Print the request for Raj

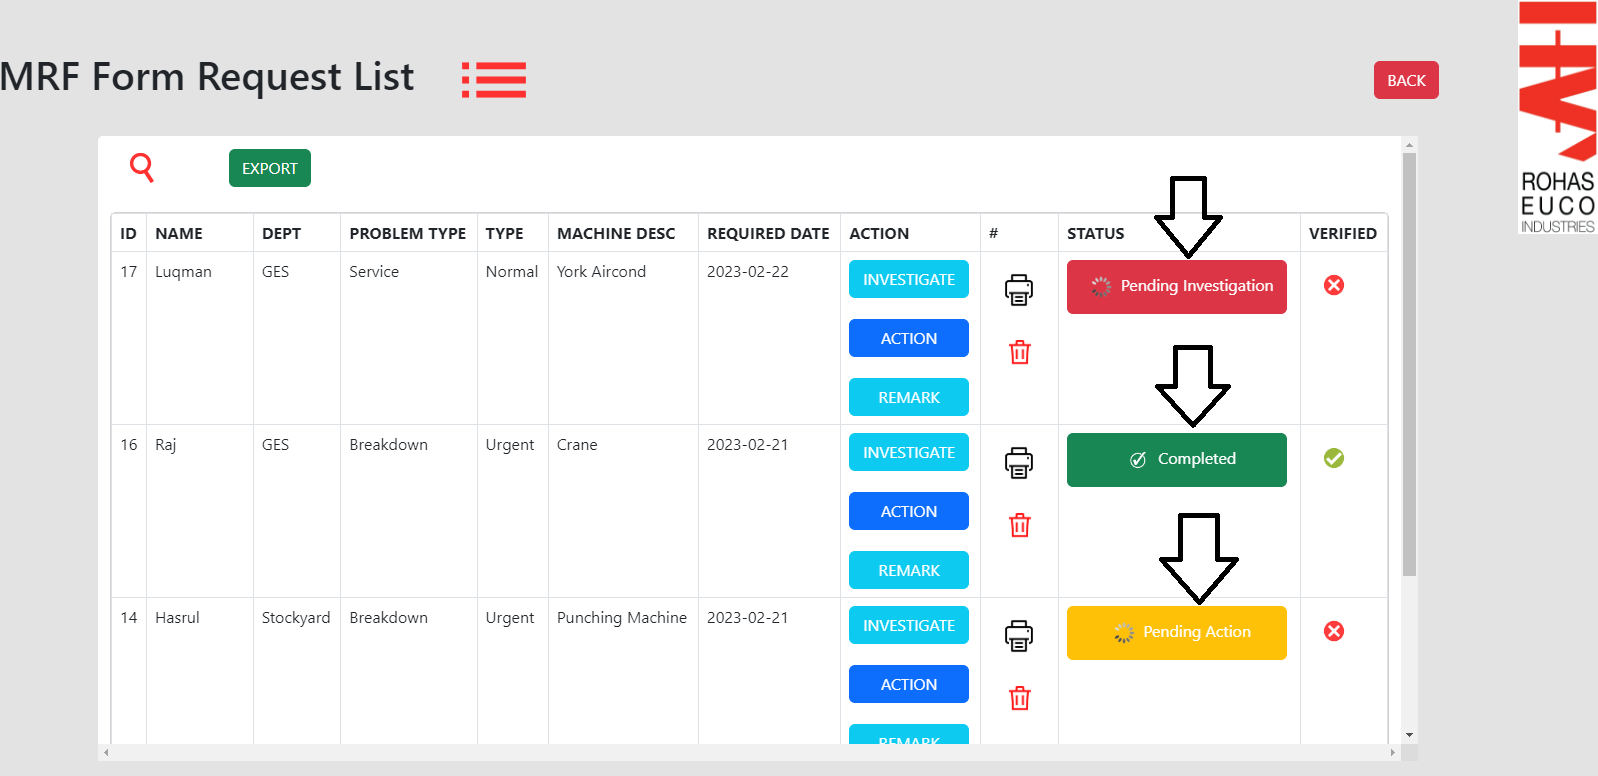pos(1019,463)
